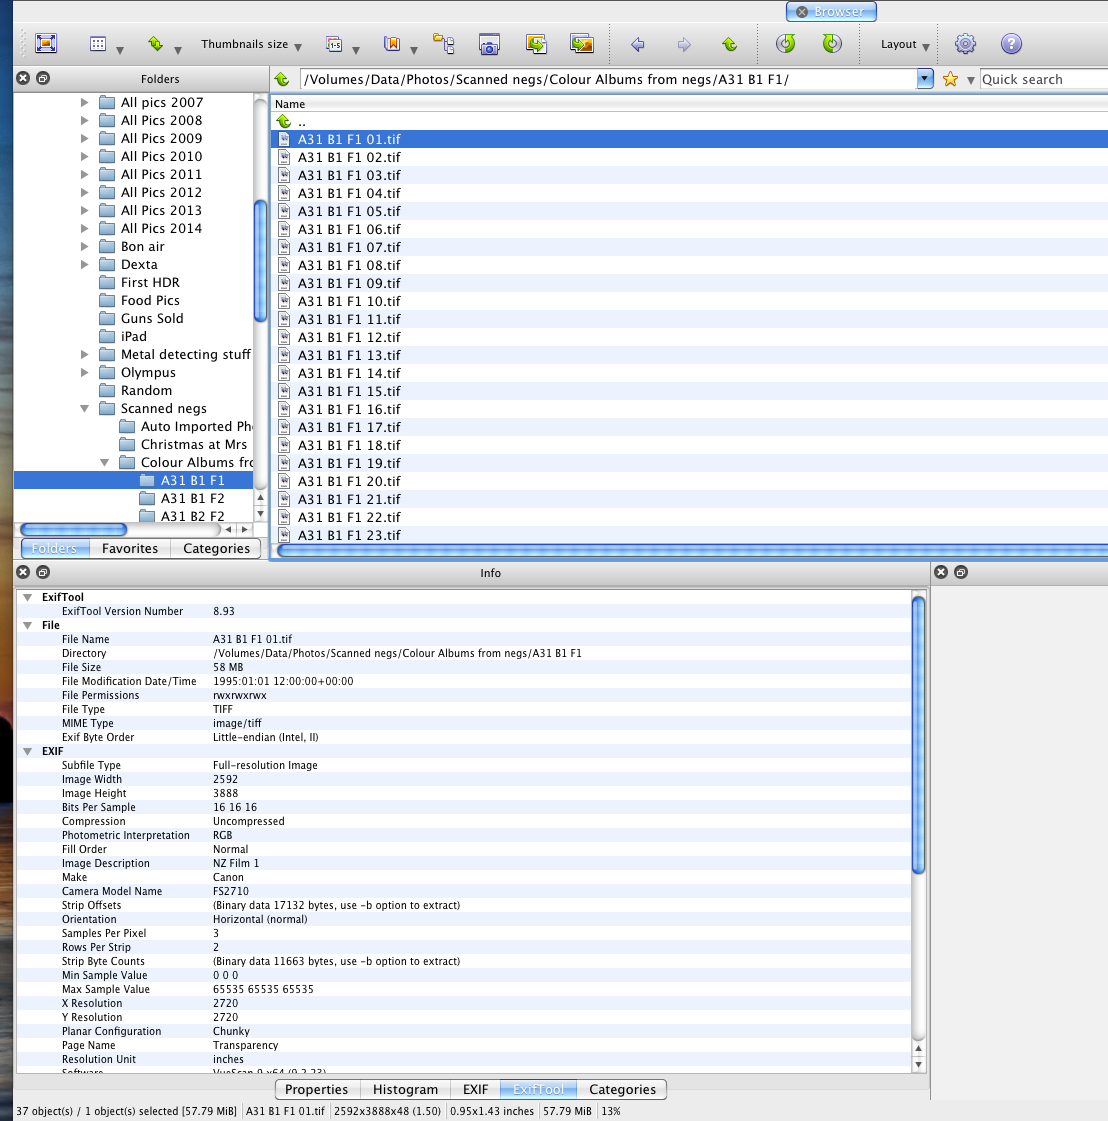The width and height of the screenshot is (1108, 1121).
Task: Rotate image clockwise using toolbar icon
Action: pyautogui.click(x=831, y=44)
